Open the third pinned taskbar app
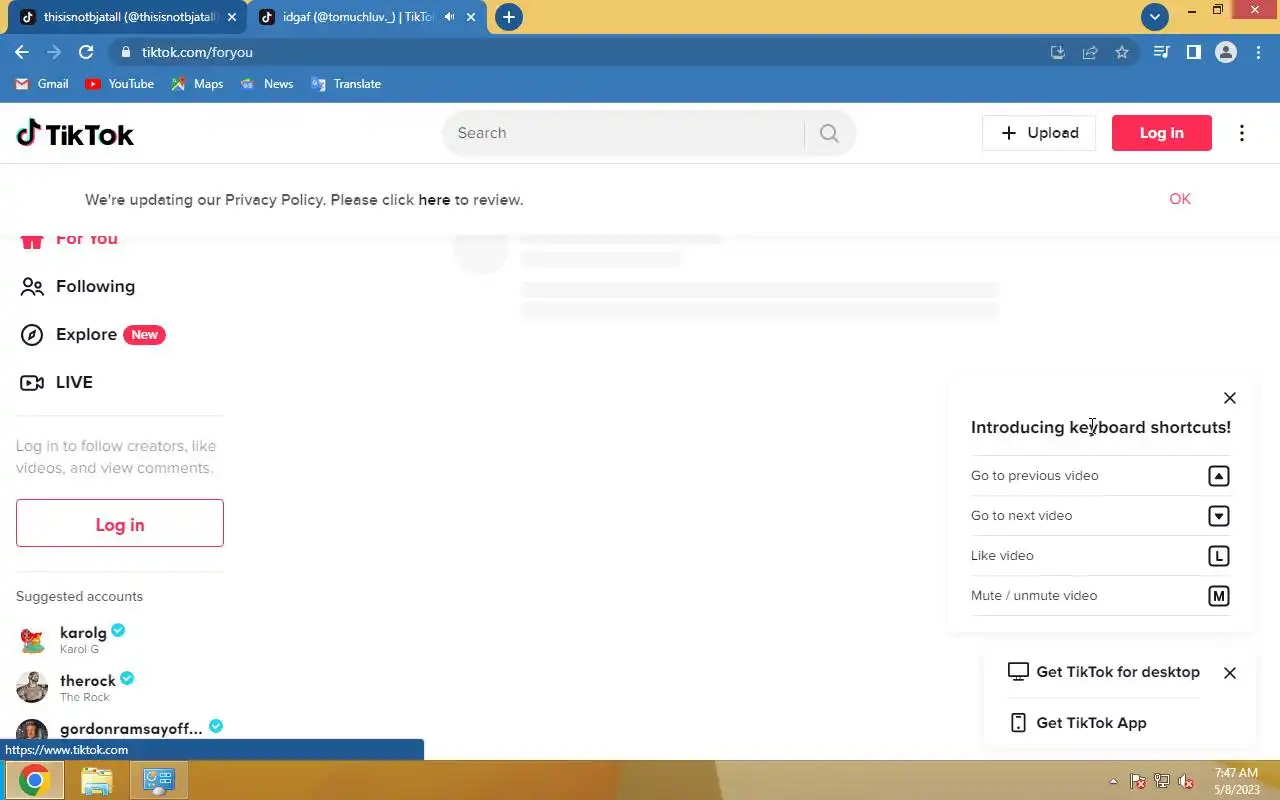The height and width of the screenshot is (800, 1280). point(159,780)
